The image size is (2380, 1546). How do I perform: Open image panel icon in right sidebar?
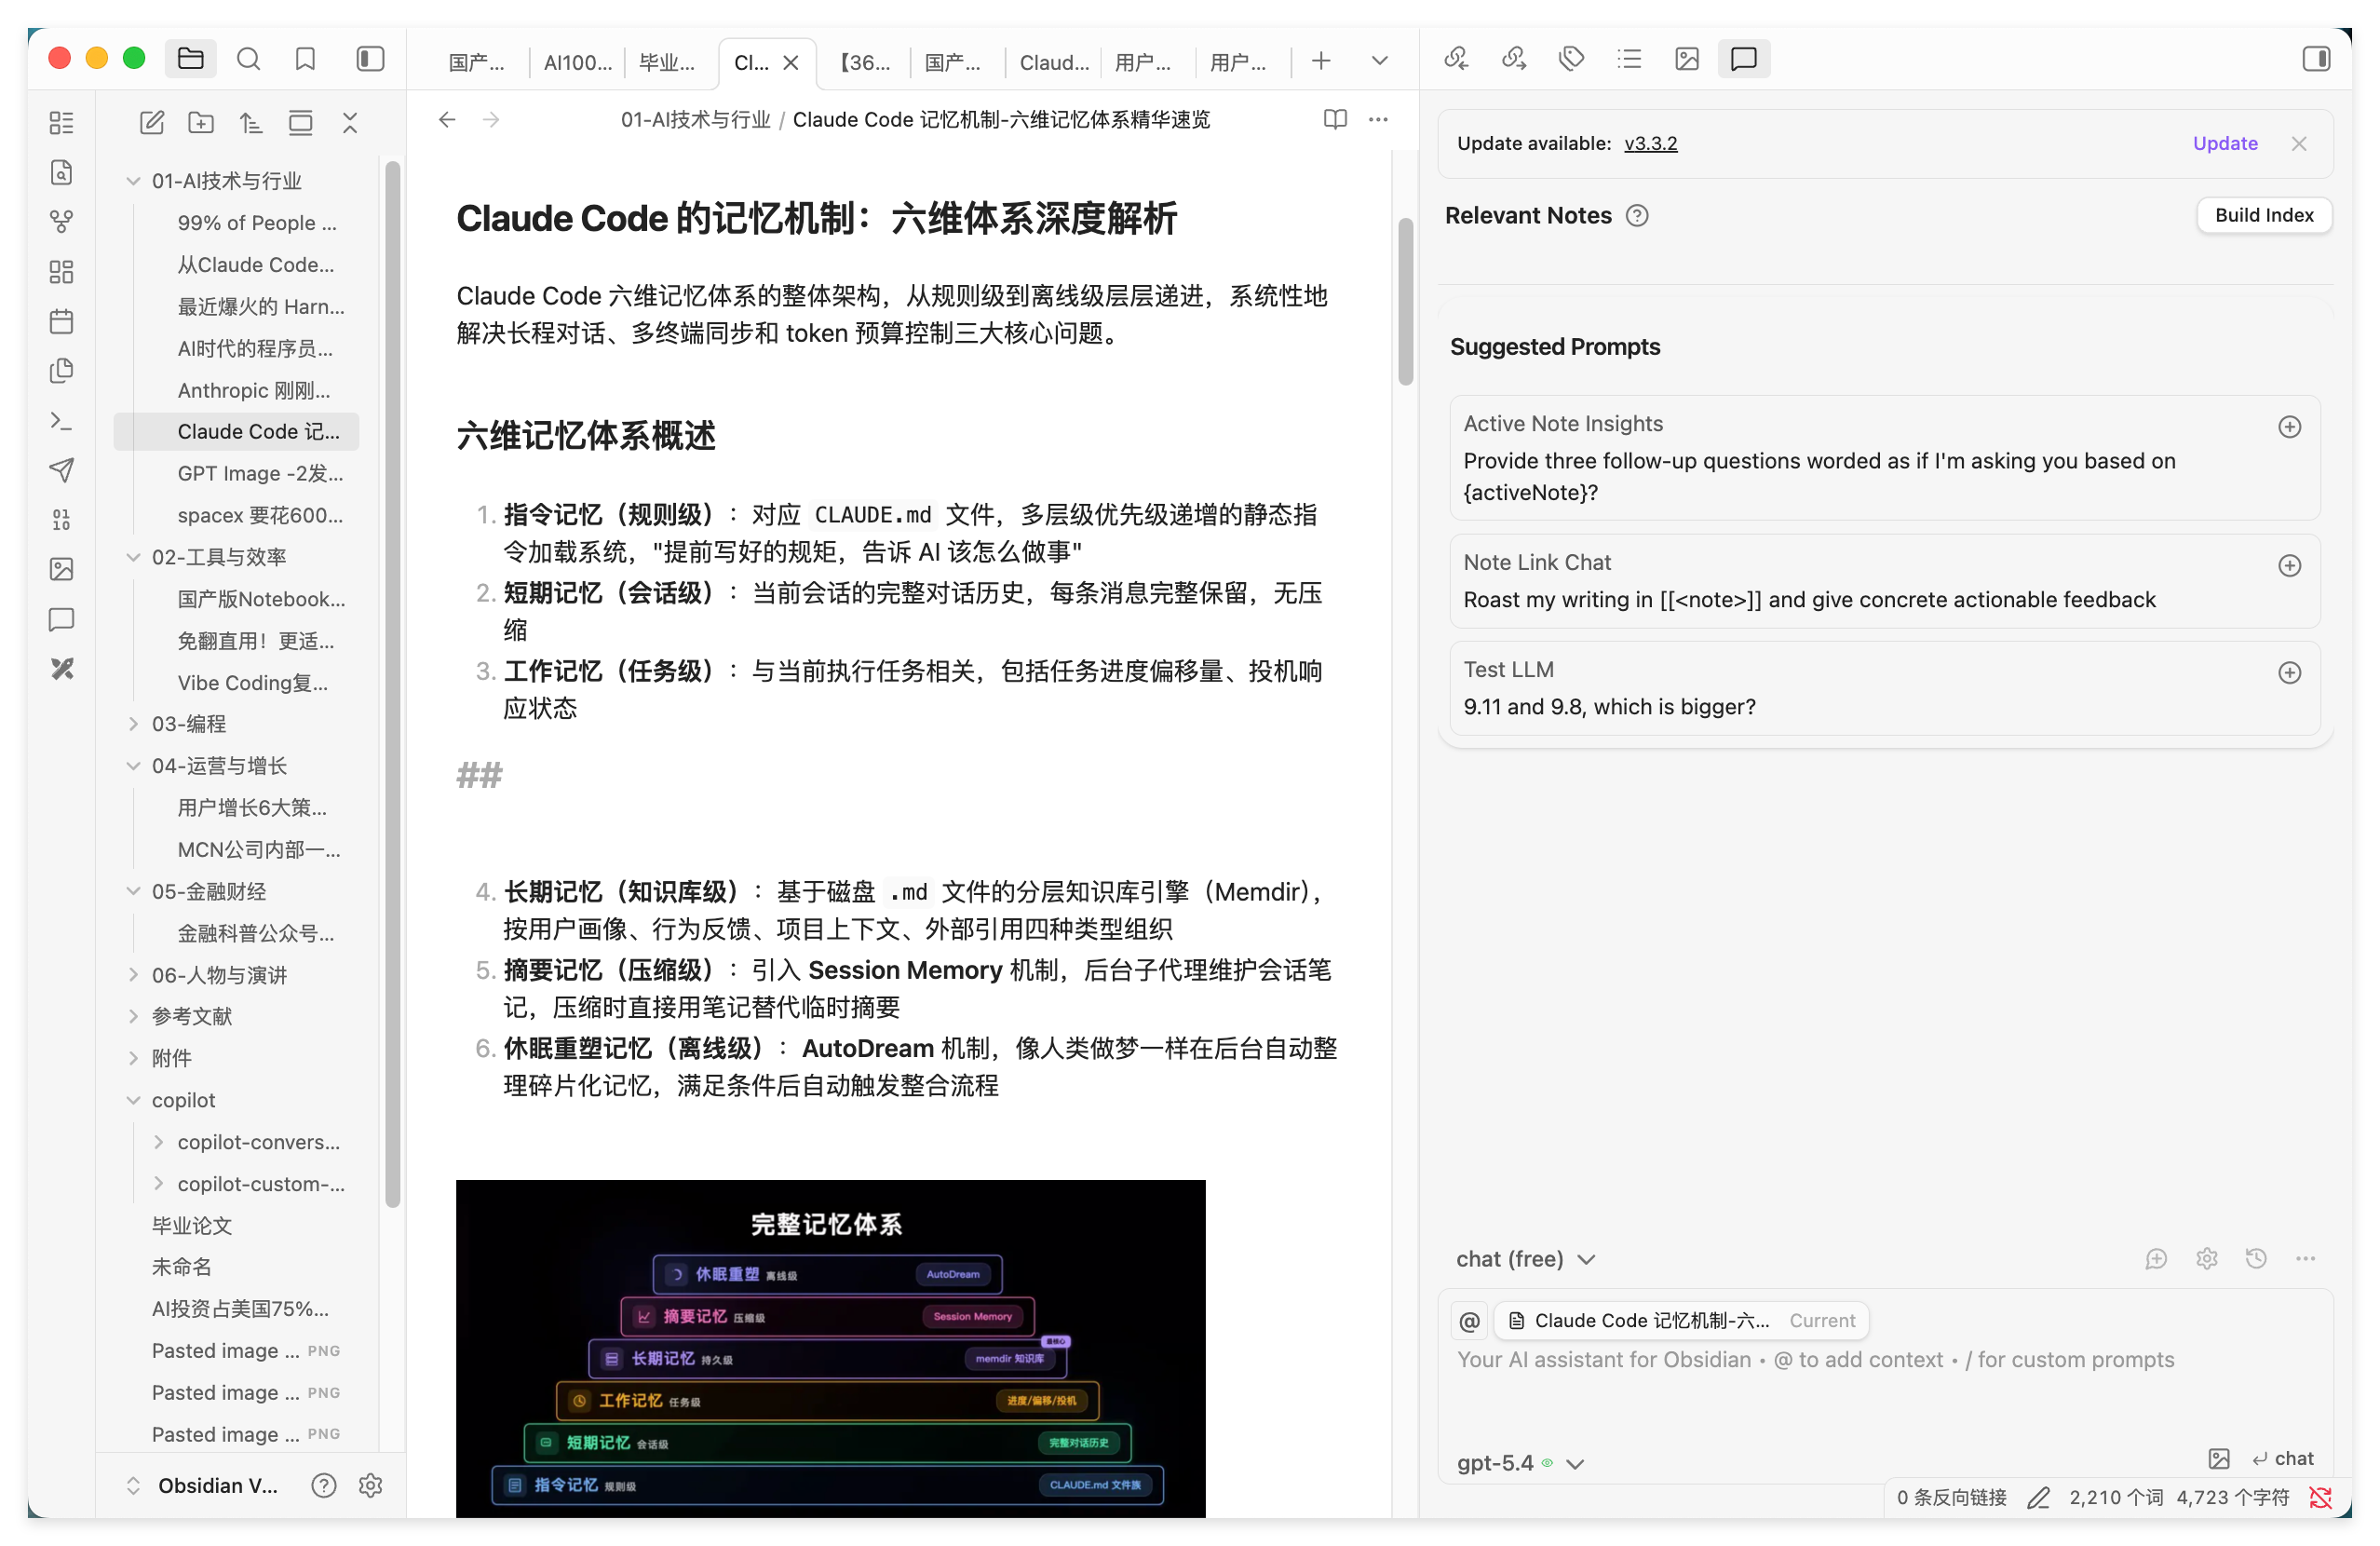(1686, 59)
